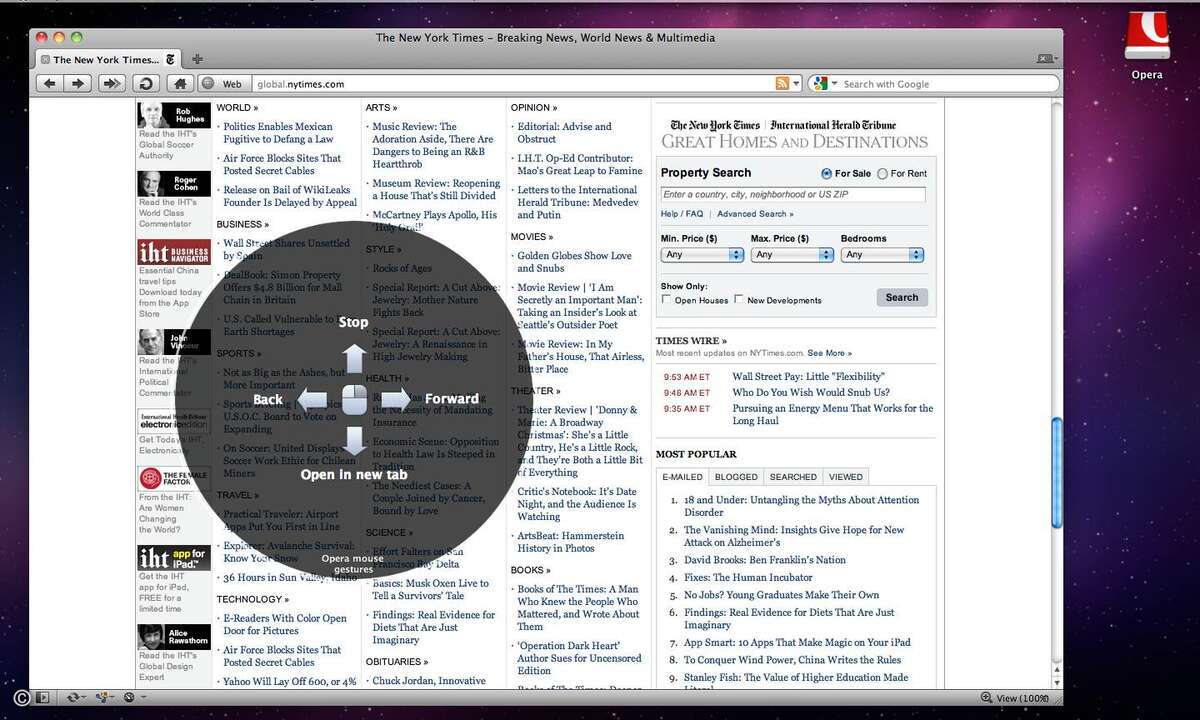Open Alice Rawsthorn columnist thumbnail
1200x720 pixels.
click(x=174, y=637)
